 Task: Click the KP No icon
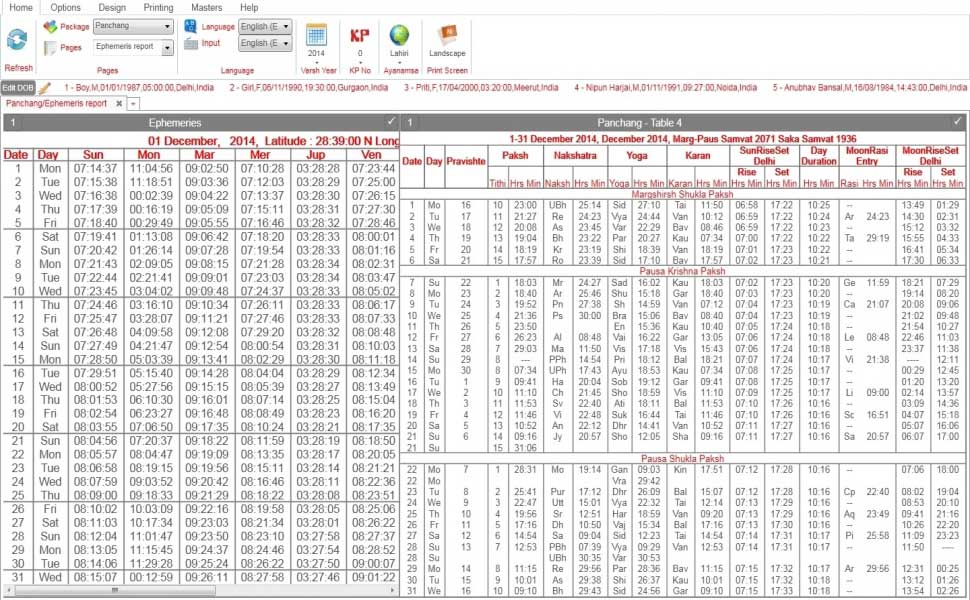(x=359, y=35)
